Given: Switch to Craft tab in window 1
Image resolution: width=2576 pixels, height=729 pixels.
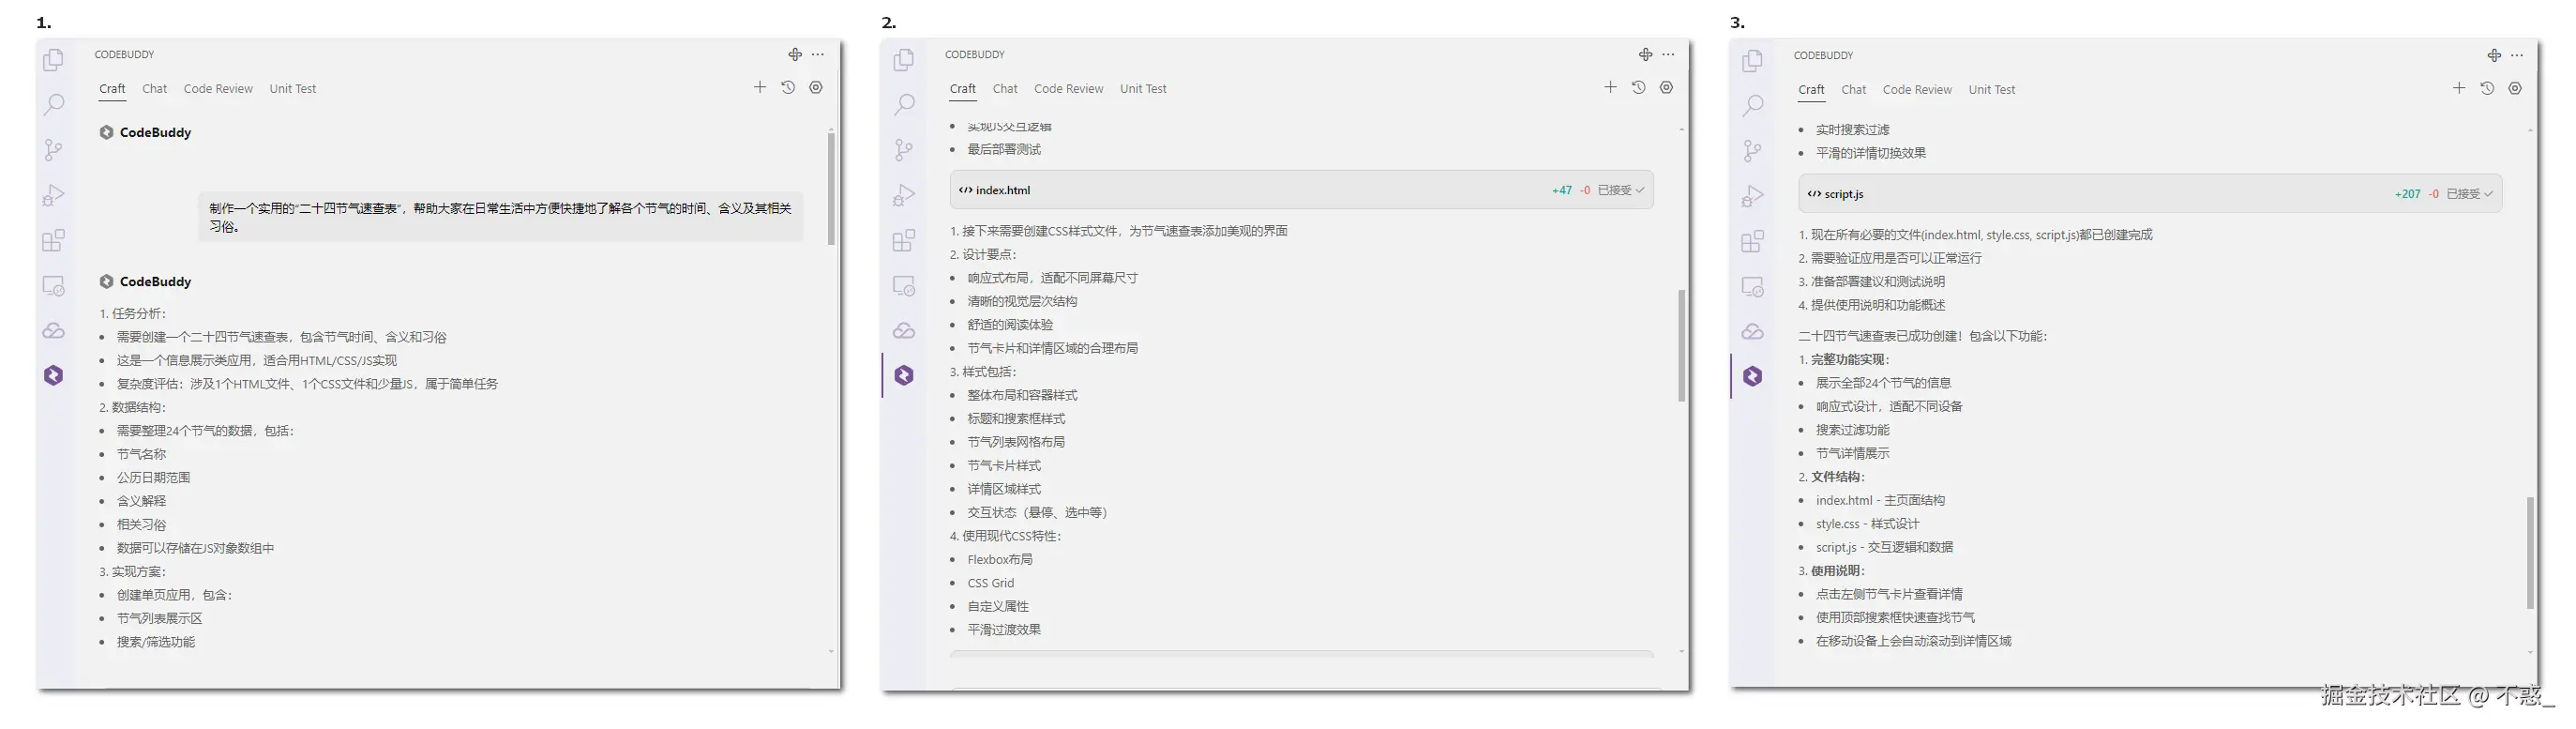Looking at the screenshot, I should coord(112,89).
